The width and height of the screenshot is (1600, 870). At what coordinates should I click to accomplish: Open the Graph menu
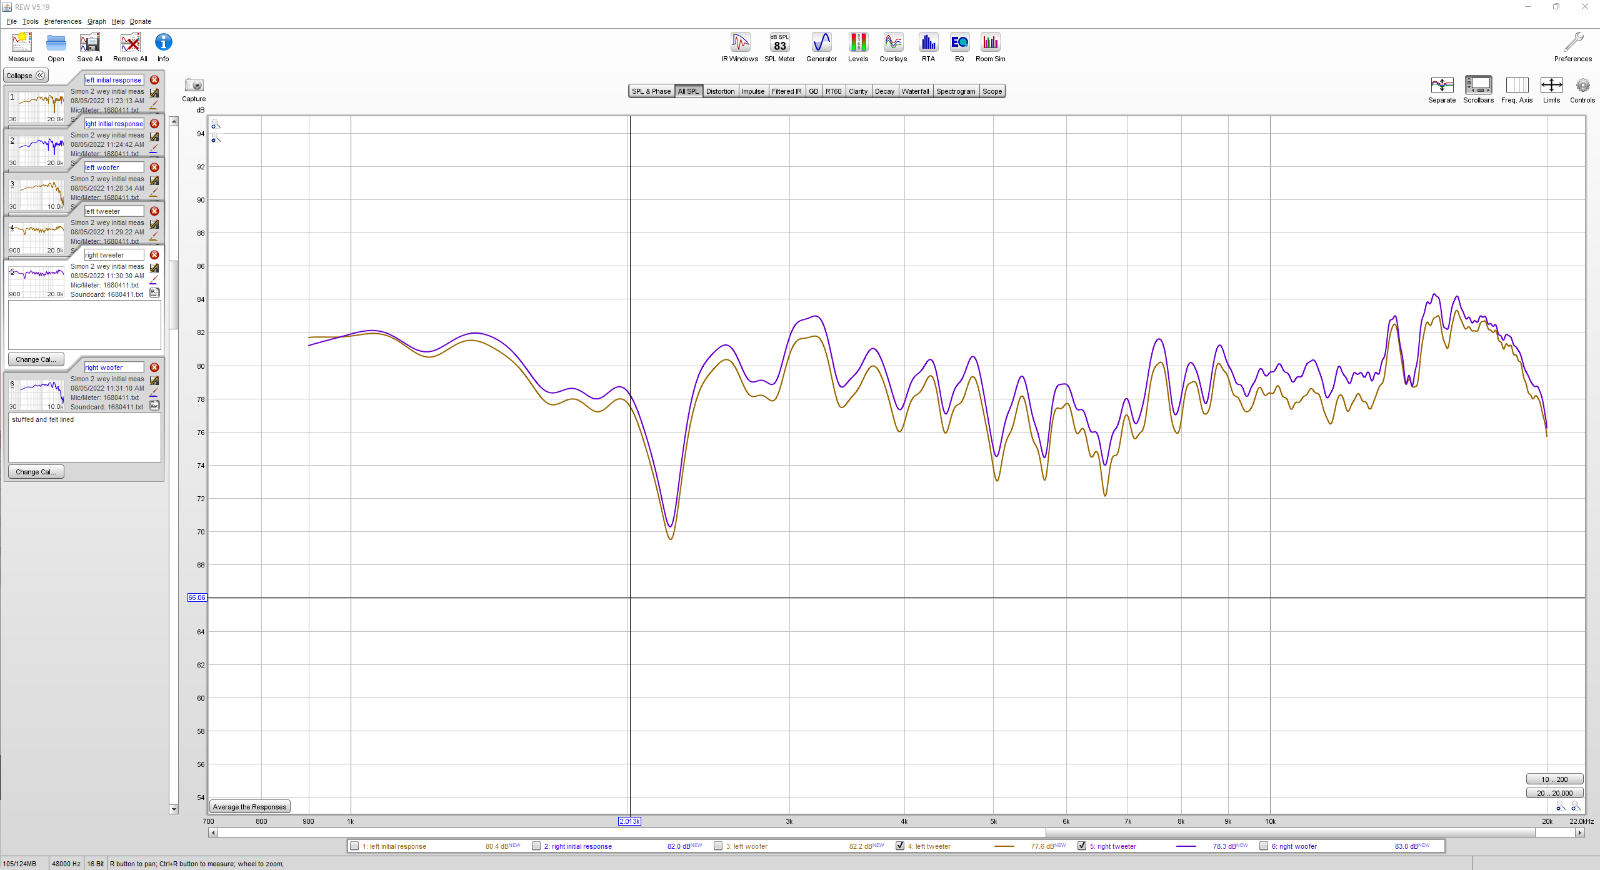click(97, 21)
